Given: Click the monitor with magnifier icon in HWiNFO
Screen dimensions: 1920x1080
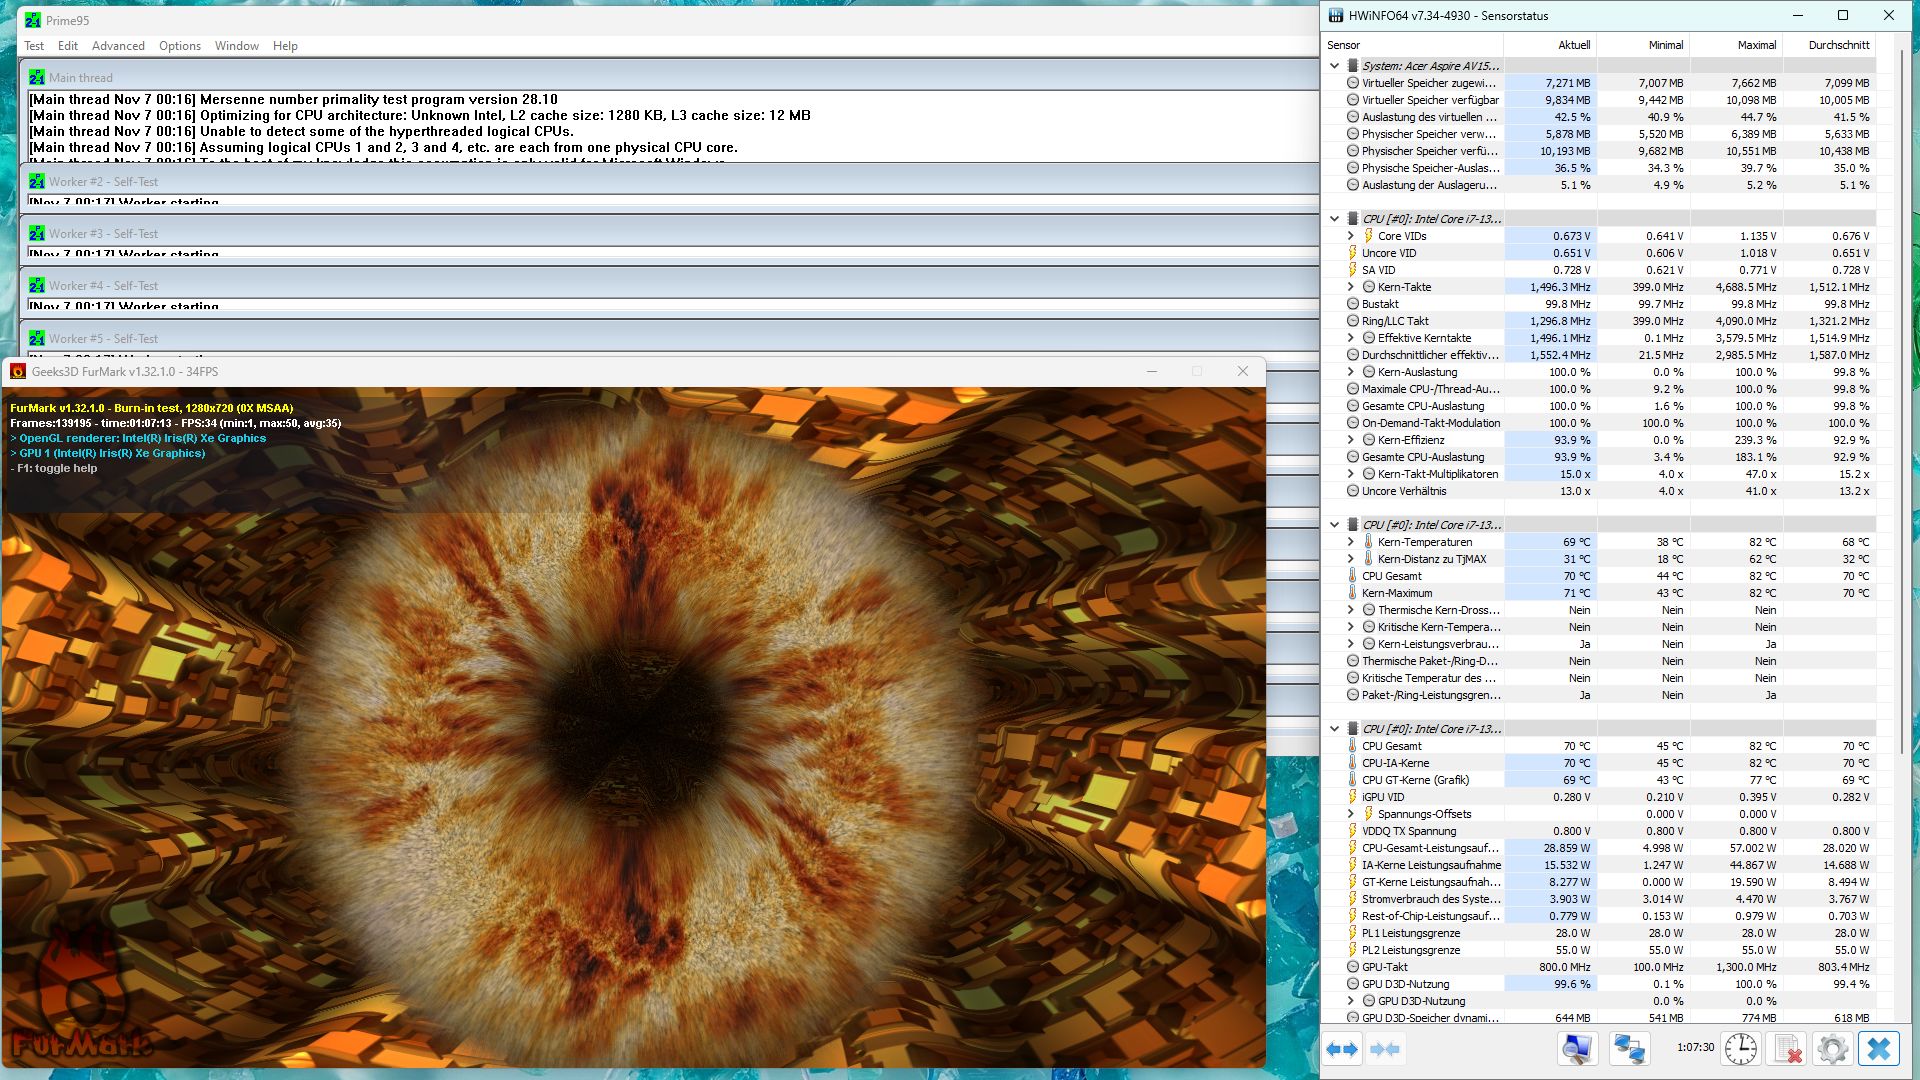Looking at the screenshot, I should pos(1577,1049).
